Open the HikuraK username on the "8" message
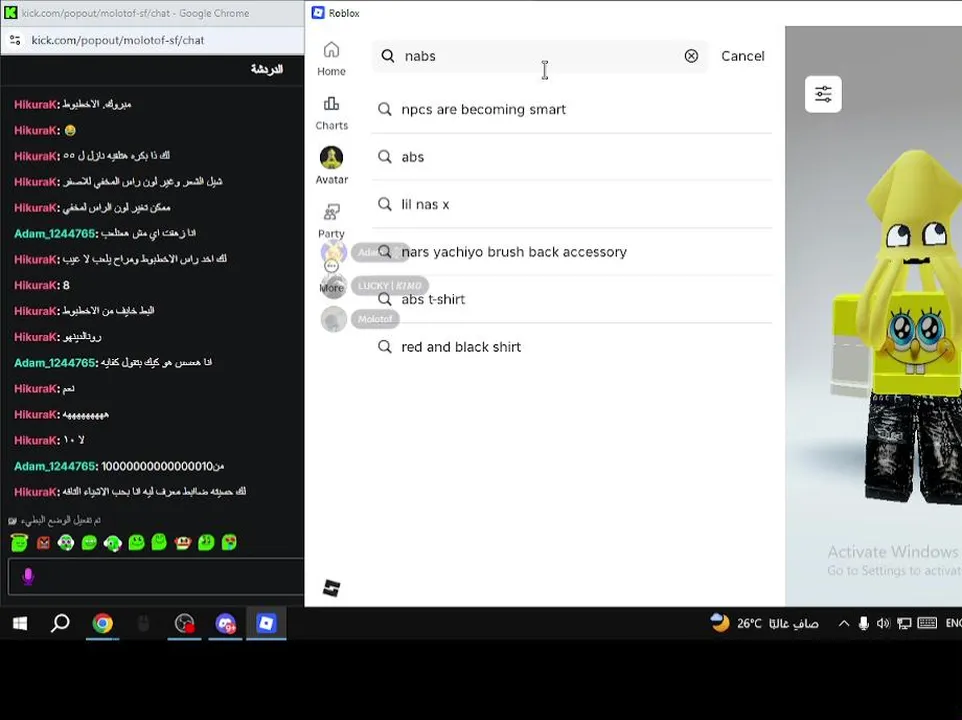The height and width of the screenshot is (720, 962). [x=35, y=285]
